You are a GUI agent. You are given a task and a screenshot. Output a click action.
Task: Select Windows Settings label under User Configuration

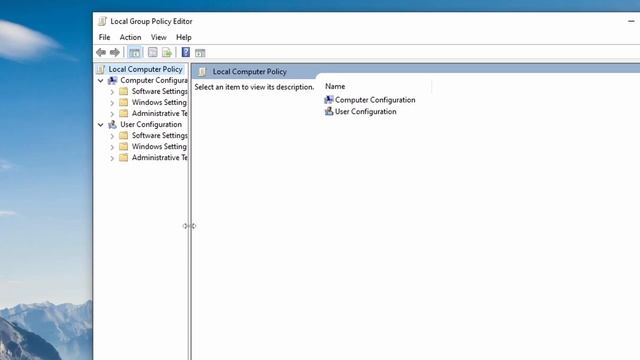coord(159,147)
